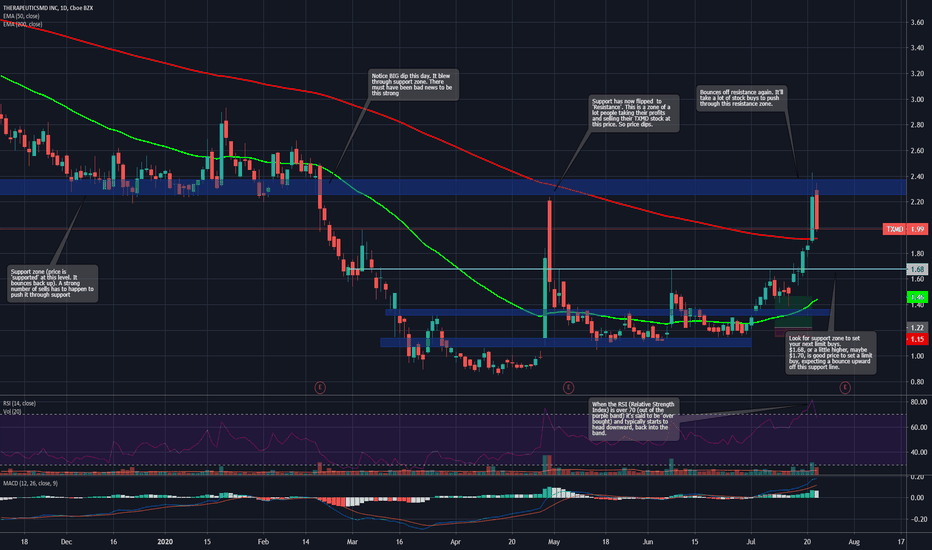The width and height of the screenshot is (932, 550).
Task: Click the 'Jul' date on time axis
Action: click(751, 542)
